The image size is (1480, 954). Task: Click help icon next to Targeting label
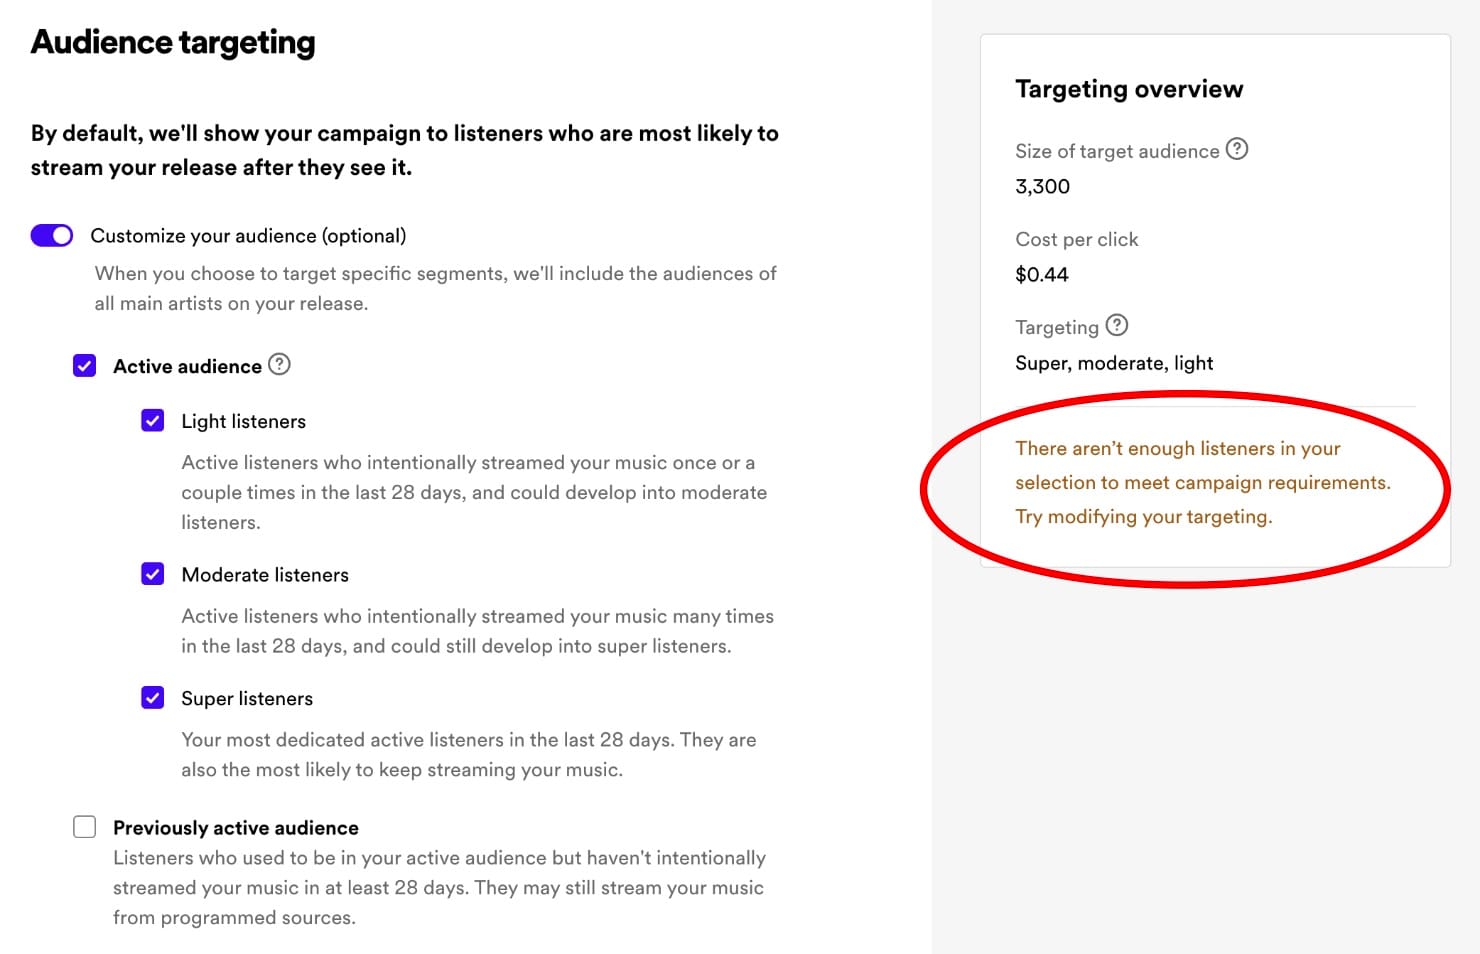pyautogui.click(x=1117, y=325)
